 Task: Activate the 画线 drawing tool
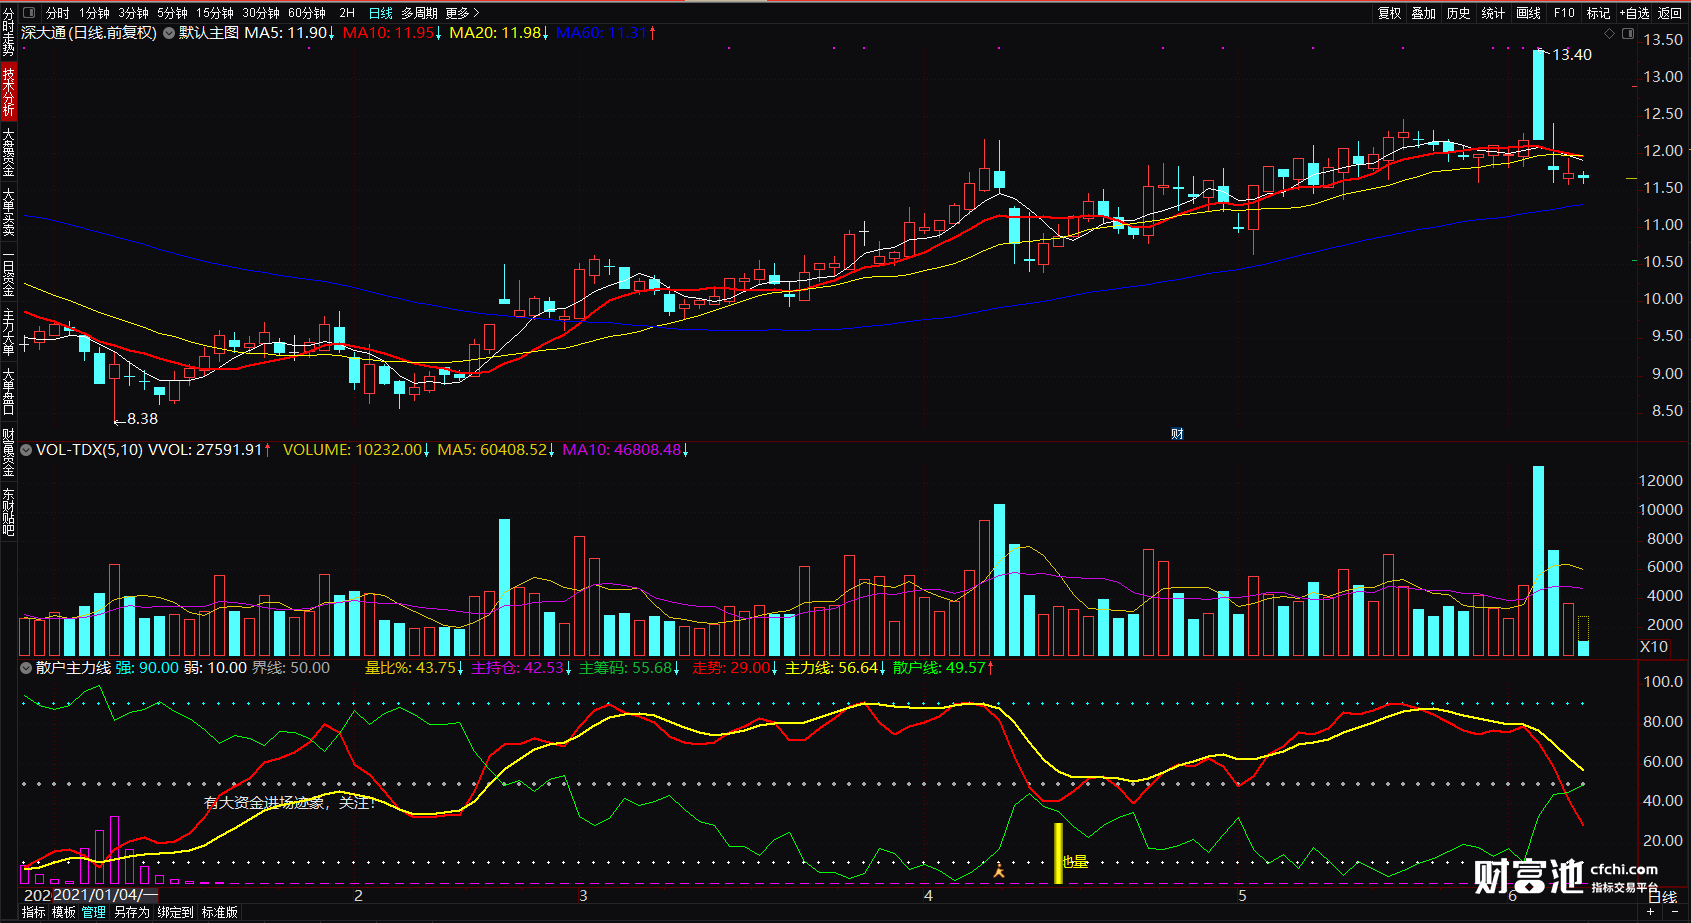1528,13
